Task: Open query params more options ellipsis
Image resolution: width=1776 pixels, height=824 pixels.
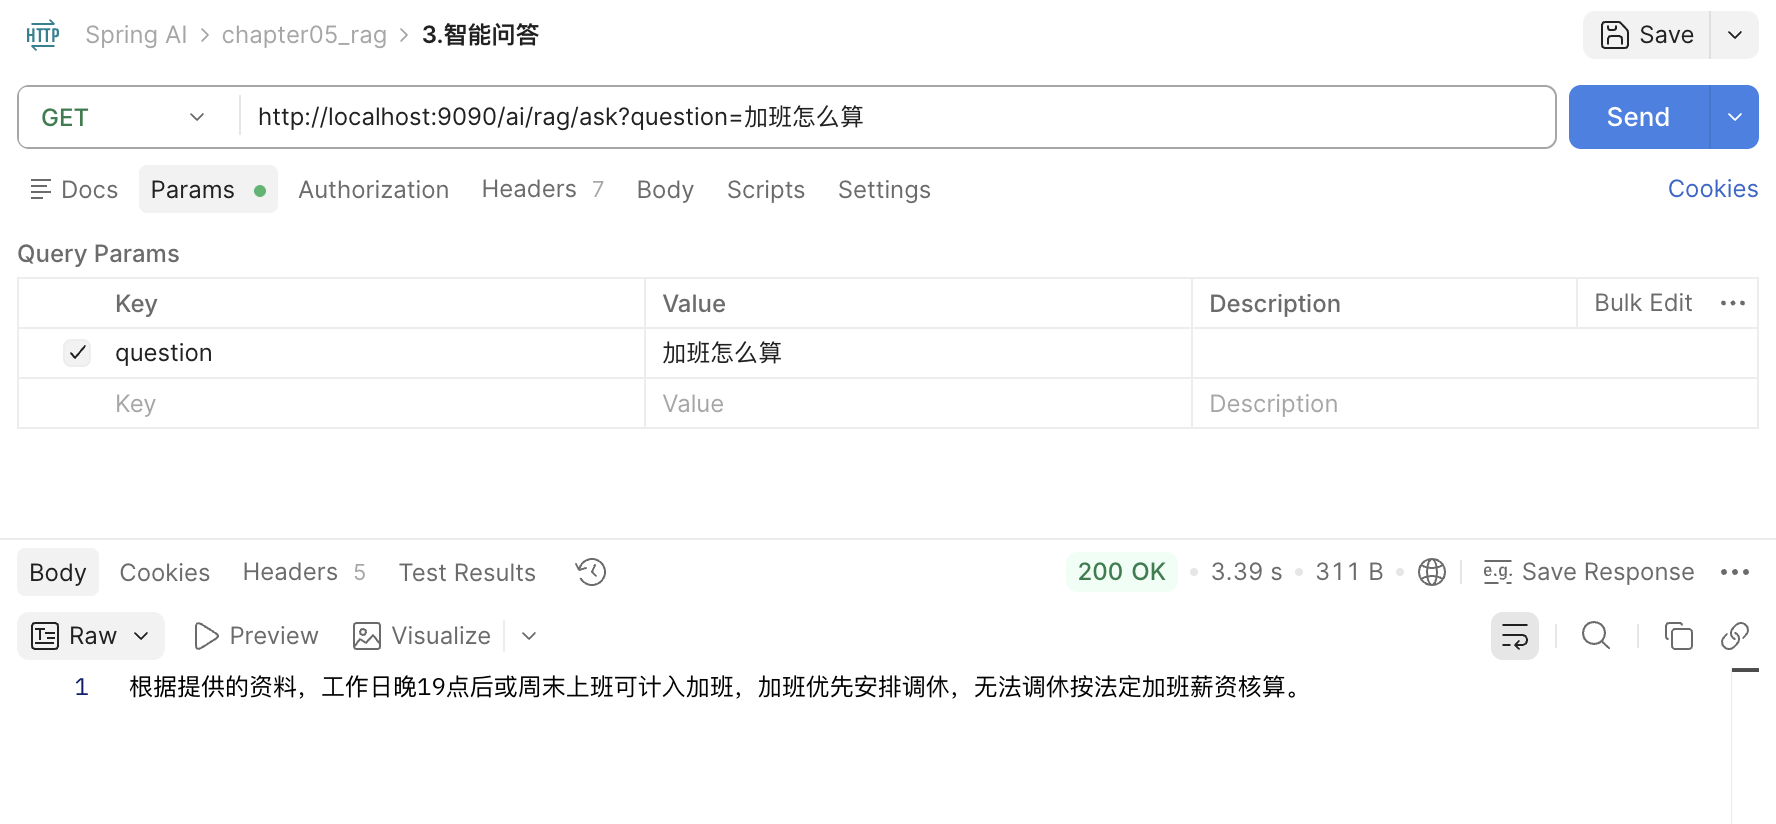Action: 1733,303
